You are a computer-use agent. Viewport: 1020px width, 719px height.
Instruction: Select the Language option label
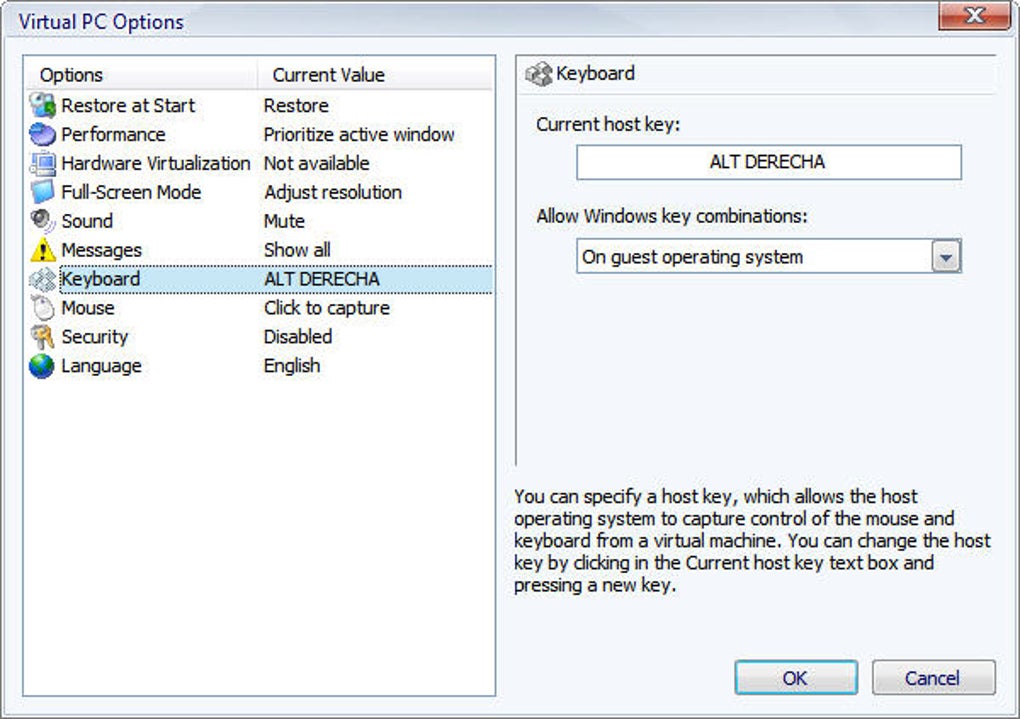101,366
